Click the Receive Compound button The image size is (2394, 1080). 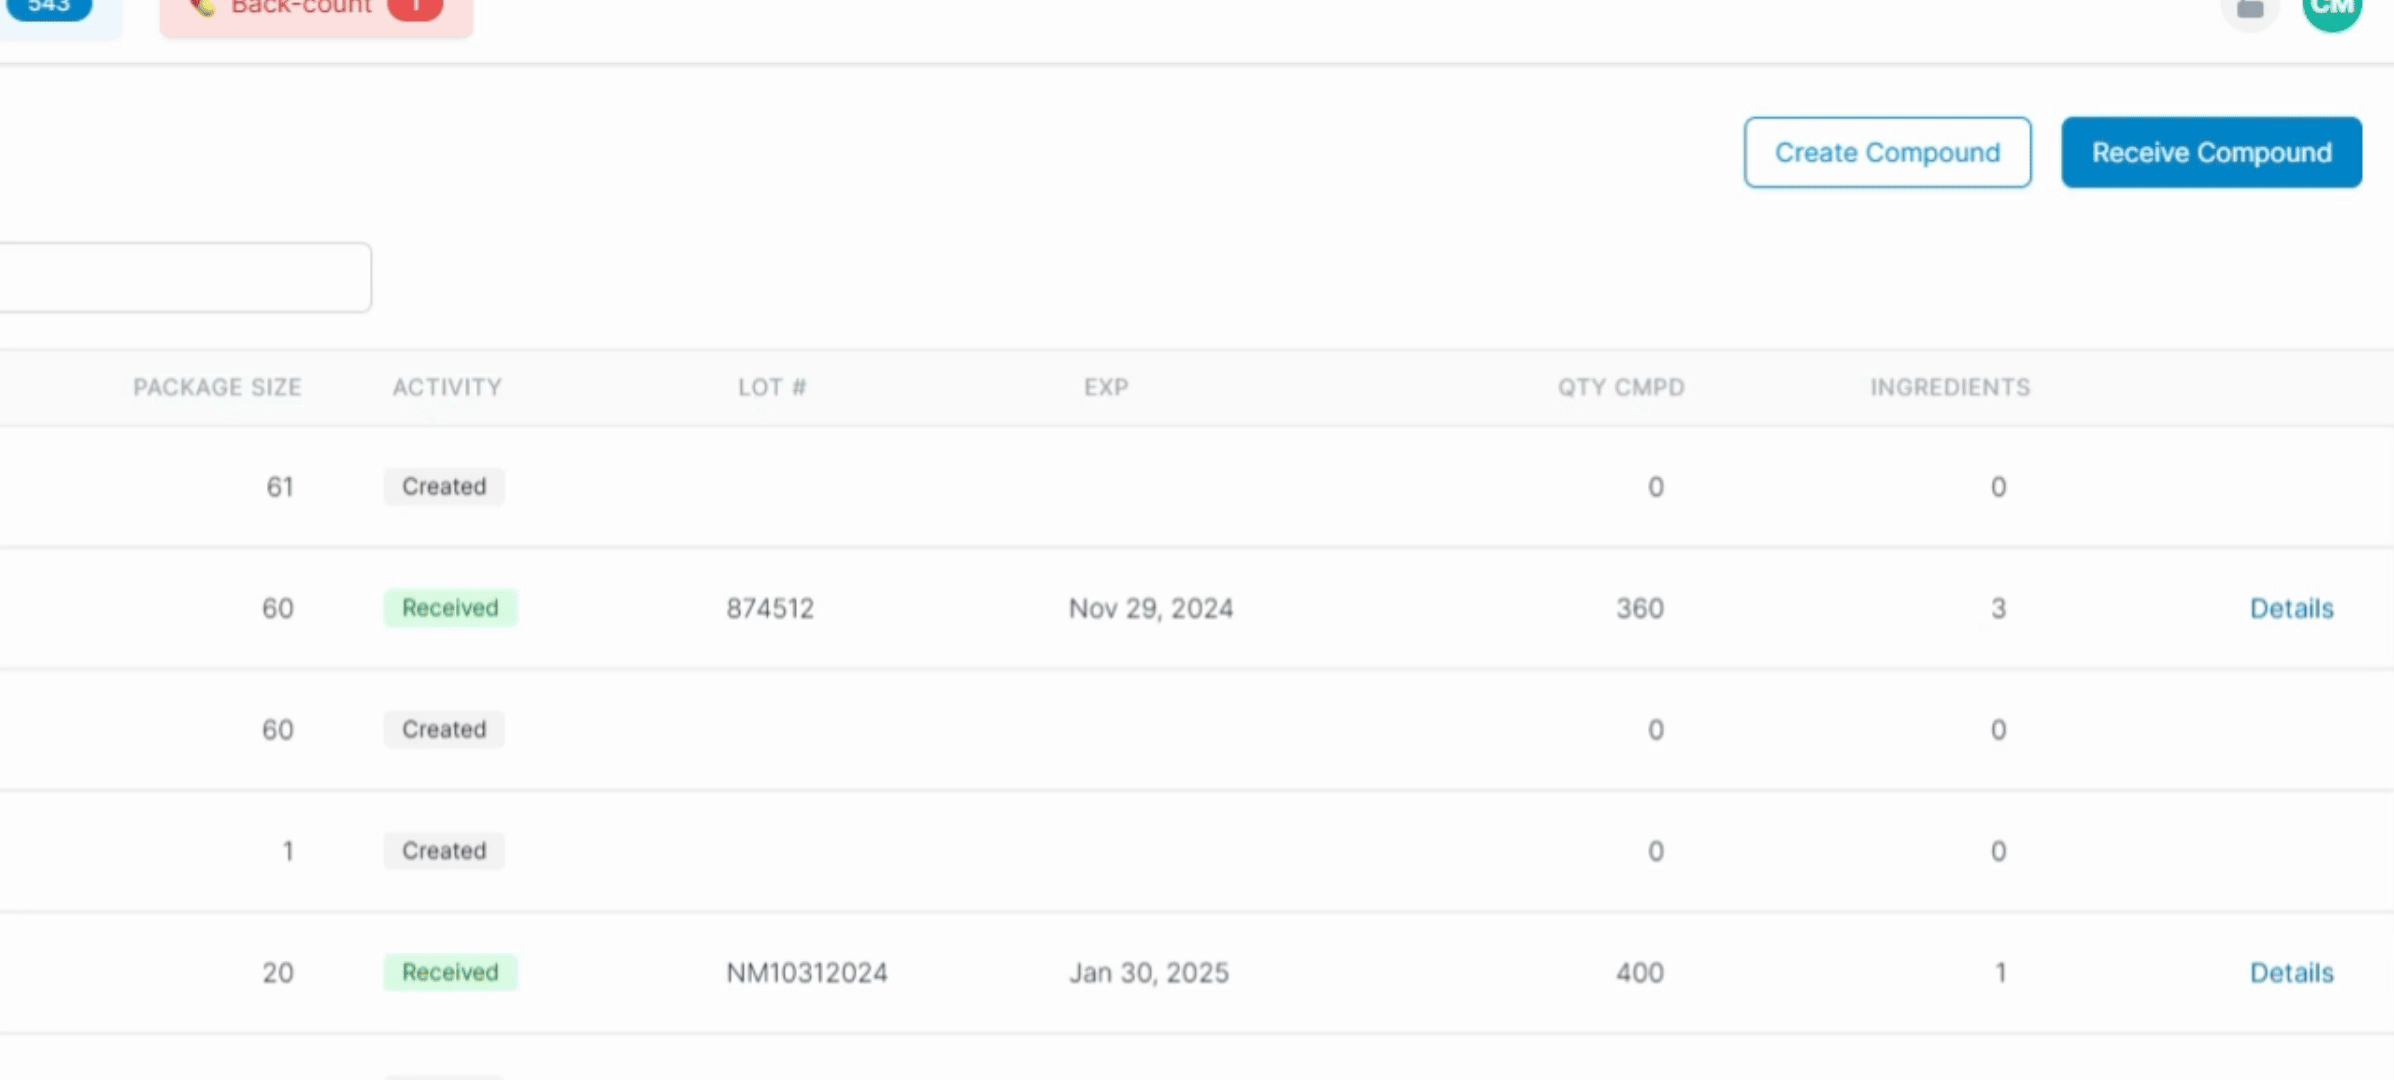pyautogui.click(x=2211, y=152)
